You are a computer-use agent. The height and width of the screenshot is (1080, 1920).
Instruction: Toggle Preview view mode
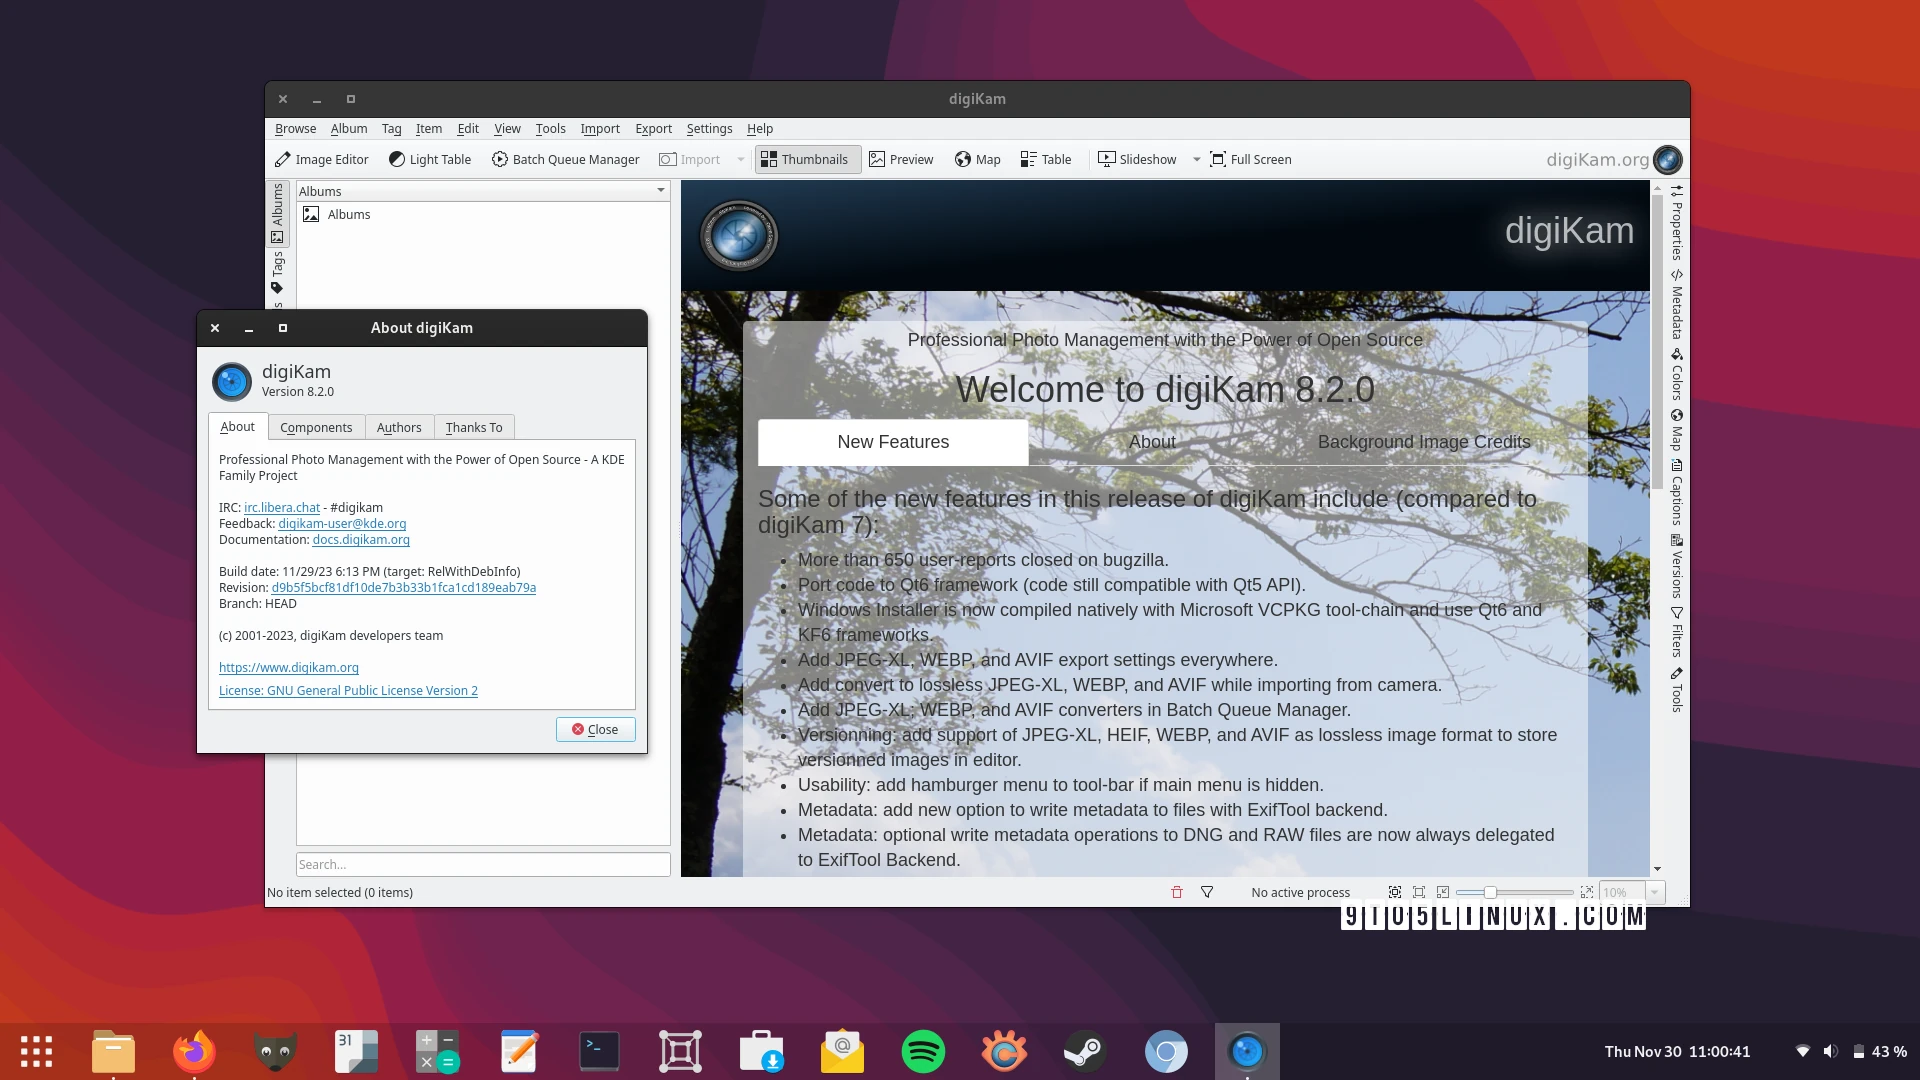pos(901,159)
